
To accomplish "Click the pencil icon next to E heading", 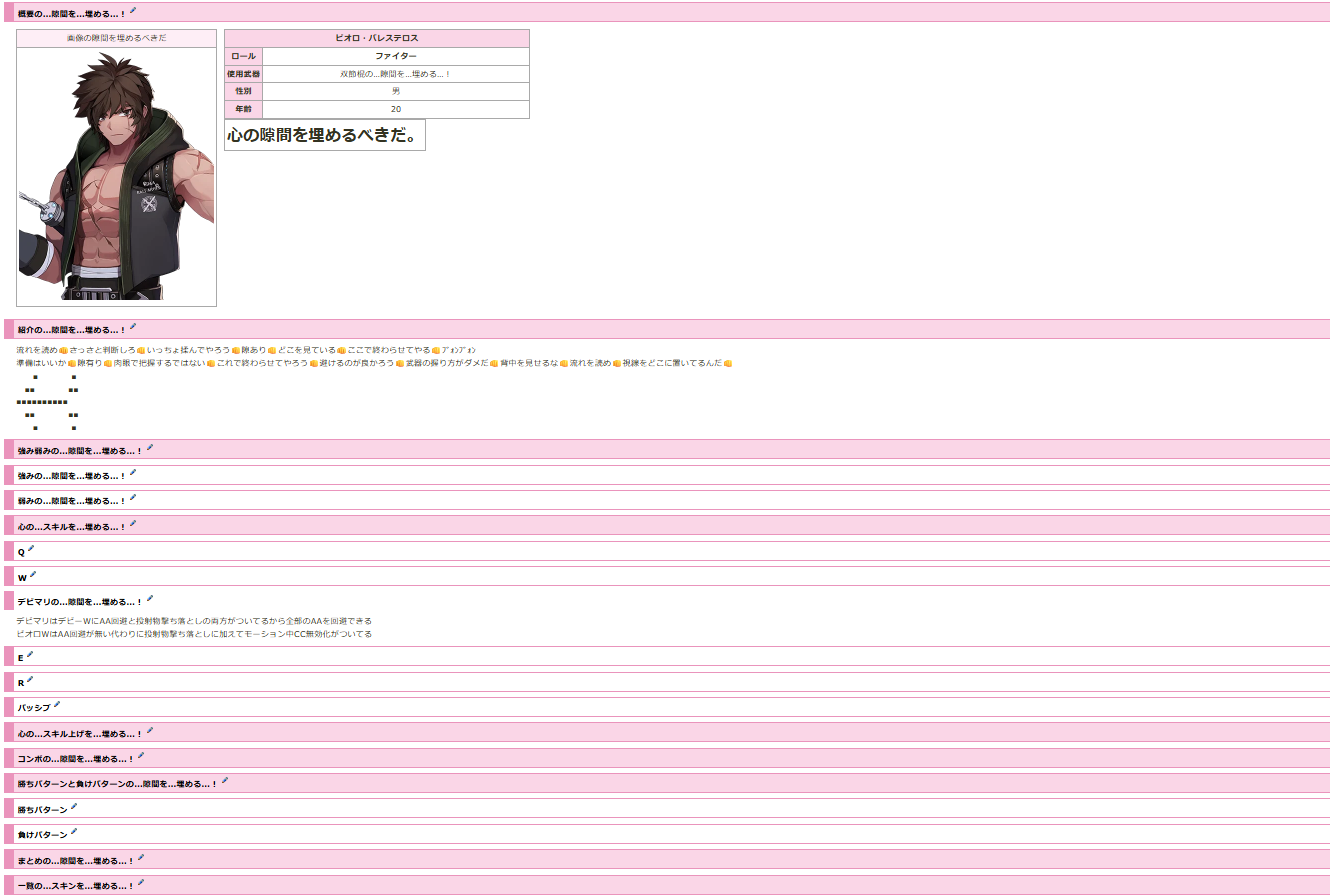I will 30,655.
